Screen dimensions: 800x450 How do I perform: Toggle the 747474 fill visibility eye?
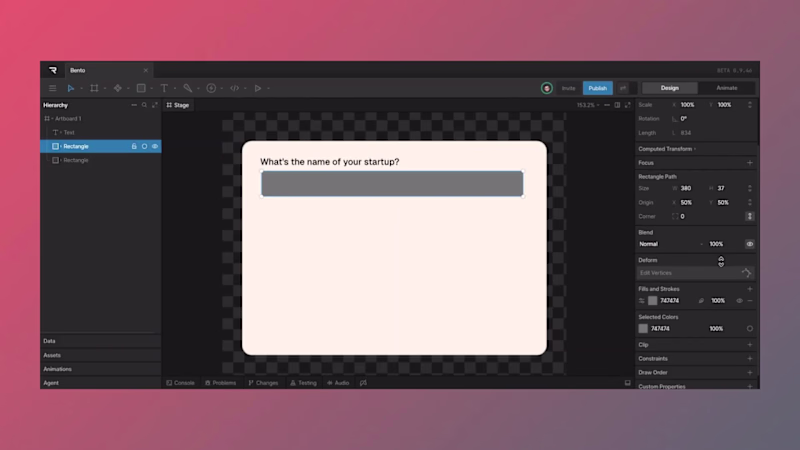[739, 301]
